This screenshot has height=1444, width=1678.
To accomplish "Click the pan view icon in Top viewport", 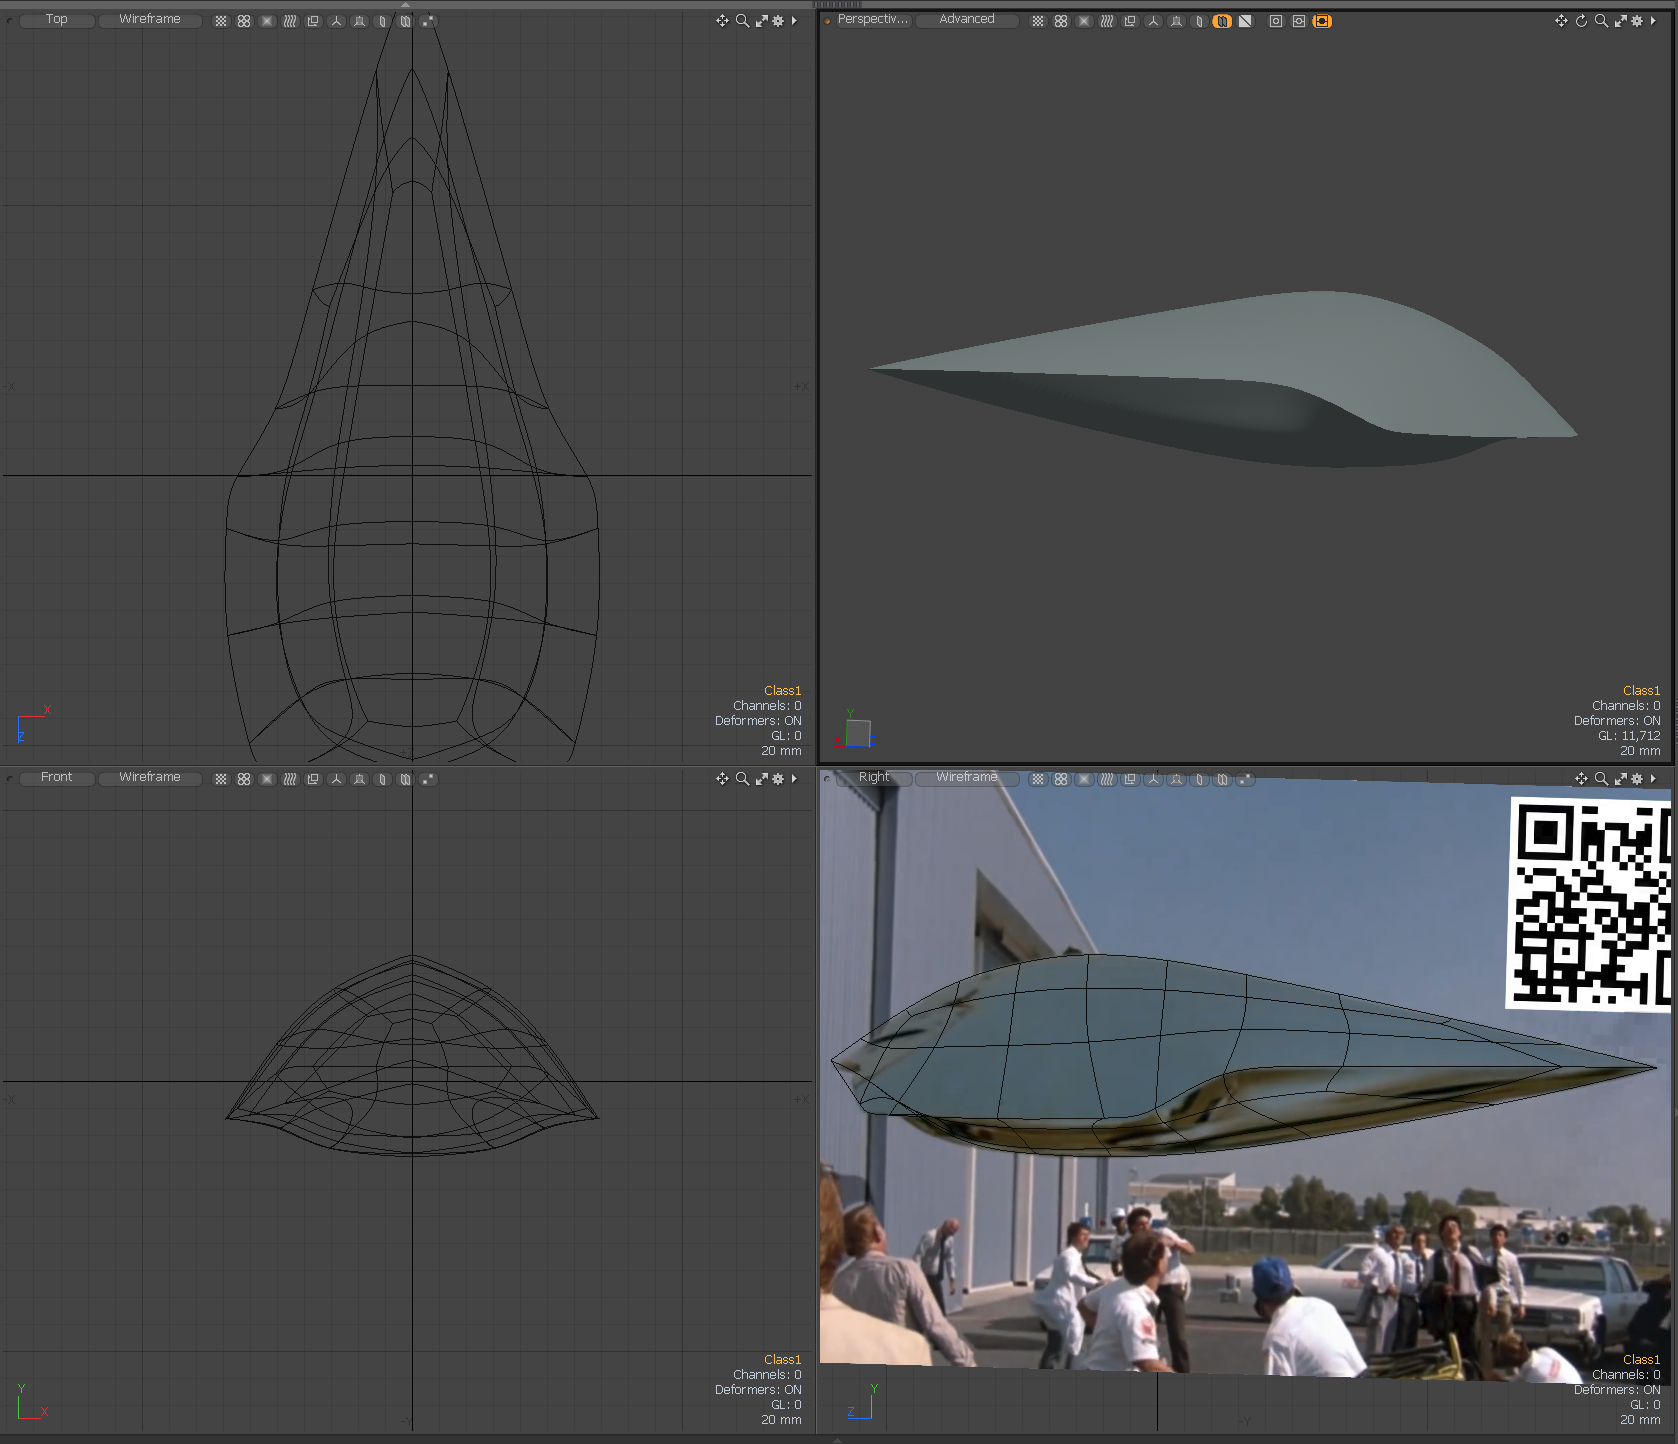I will [722, 21].
